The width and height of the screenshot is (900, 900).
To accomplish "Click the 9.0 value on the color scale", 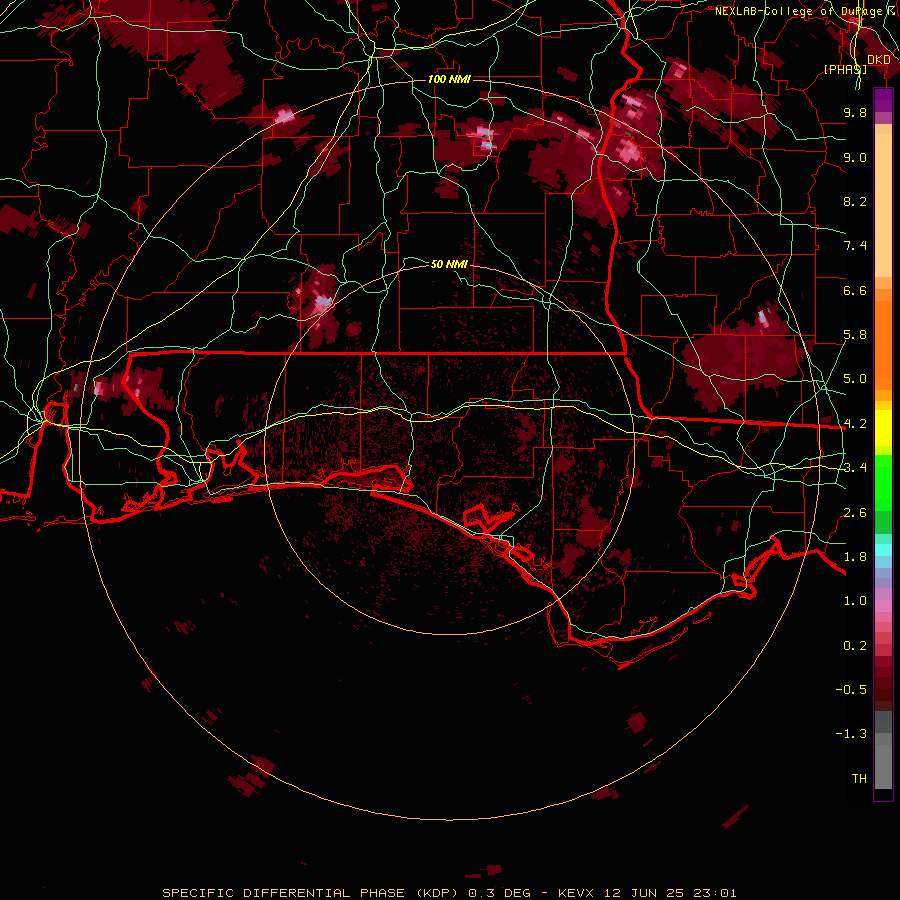I will point(855,157).
